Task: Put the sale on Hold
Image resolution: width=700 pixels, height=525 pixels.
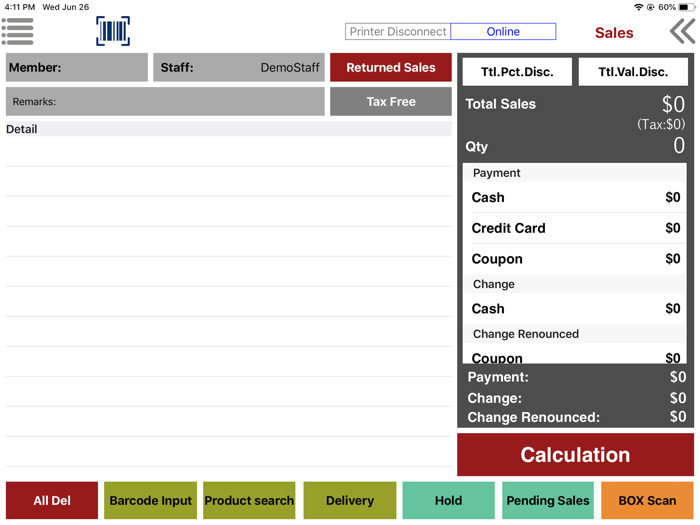Action: point(449,500)
